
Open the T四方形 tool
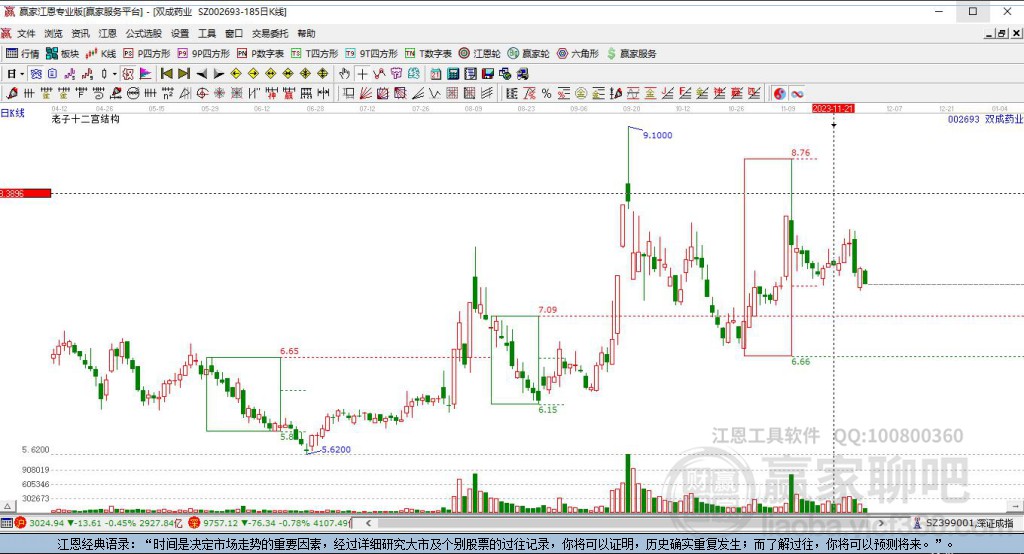[315, 54]
